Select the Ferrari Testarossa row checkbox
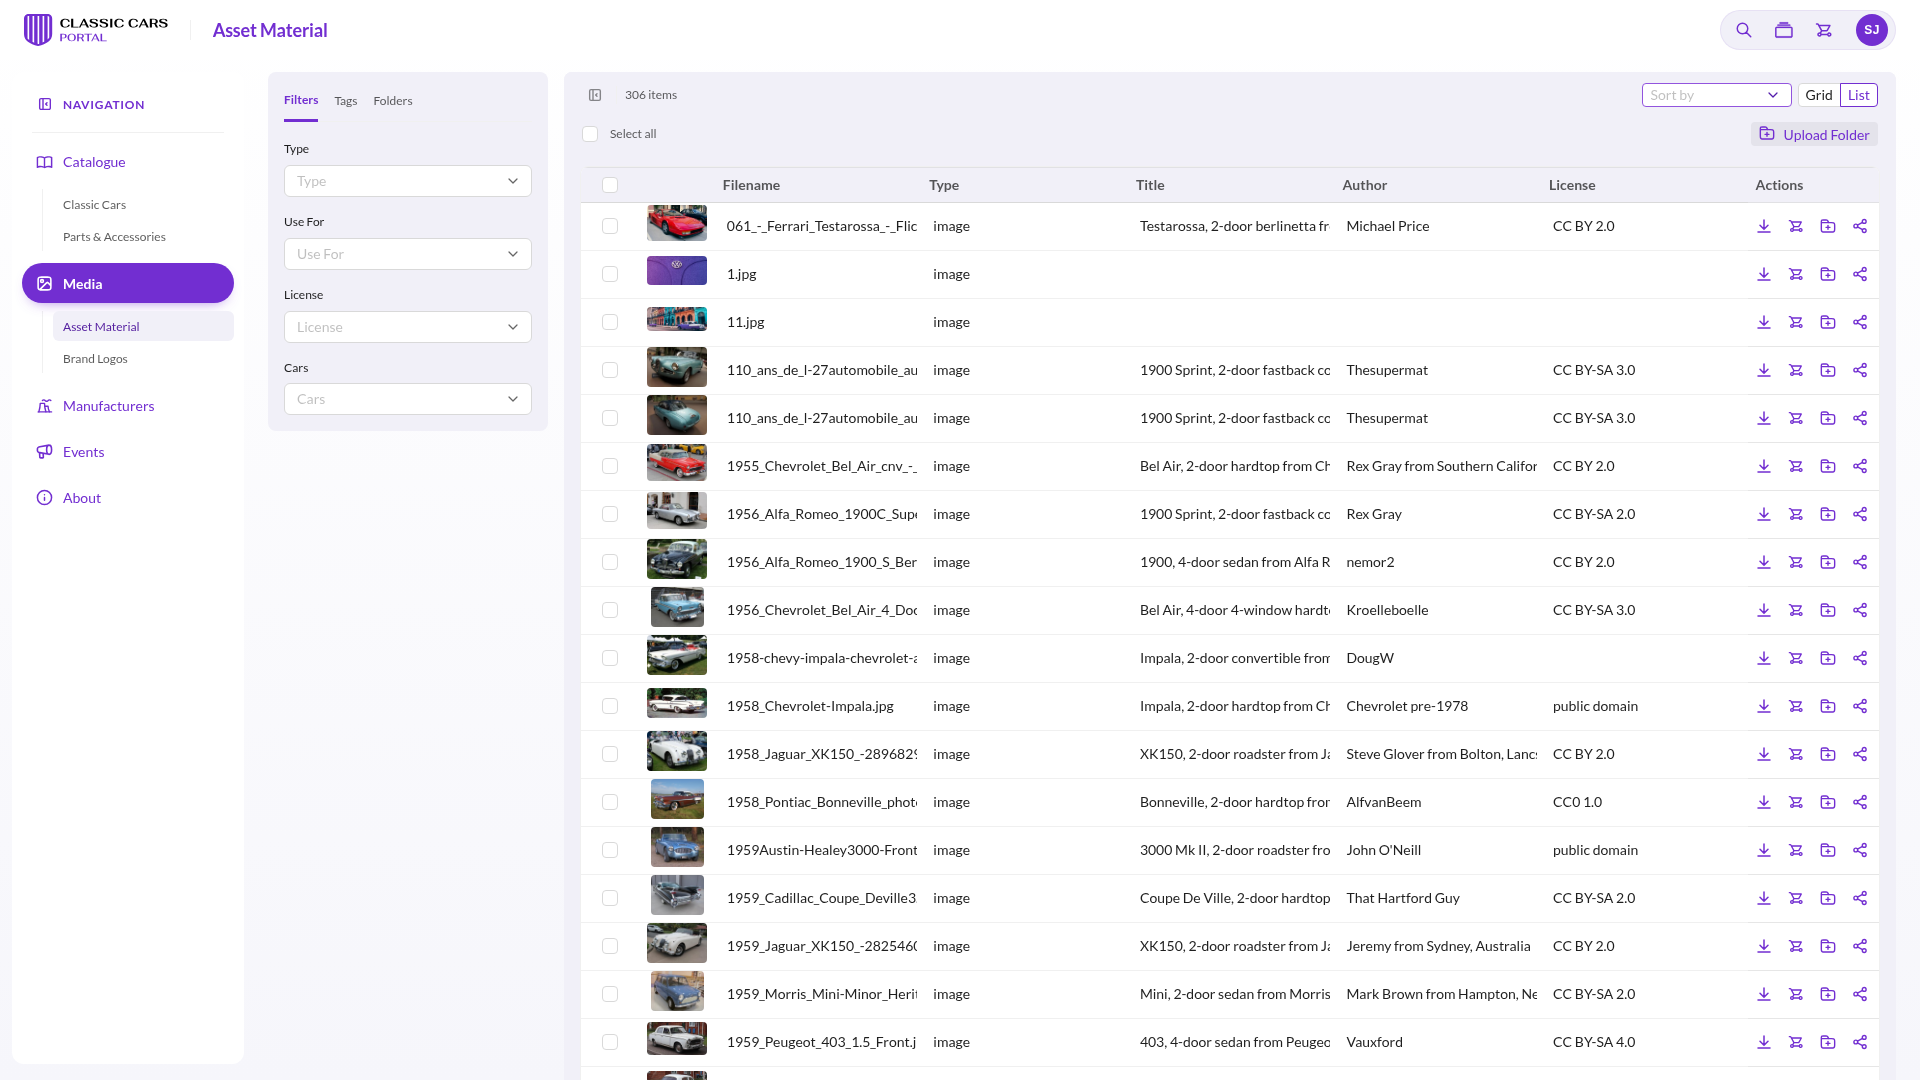1920x1080 pixels. coord(610,226)
